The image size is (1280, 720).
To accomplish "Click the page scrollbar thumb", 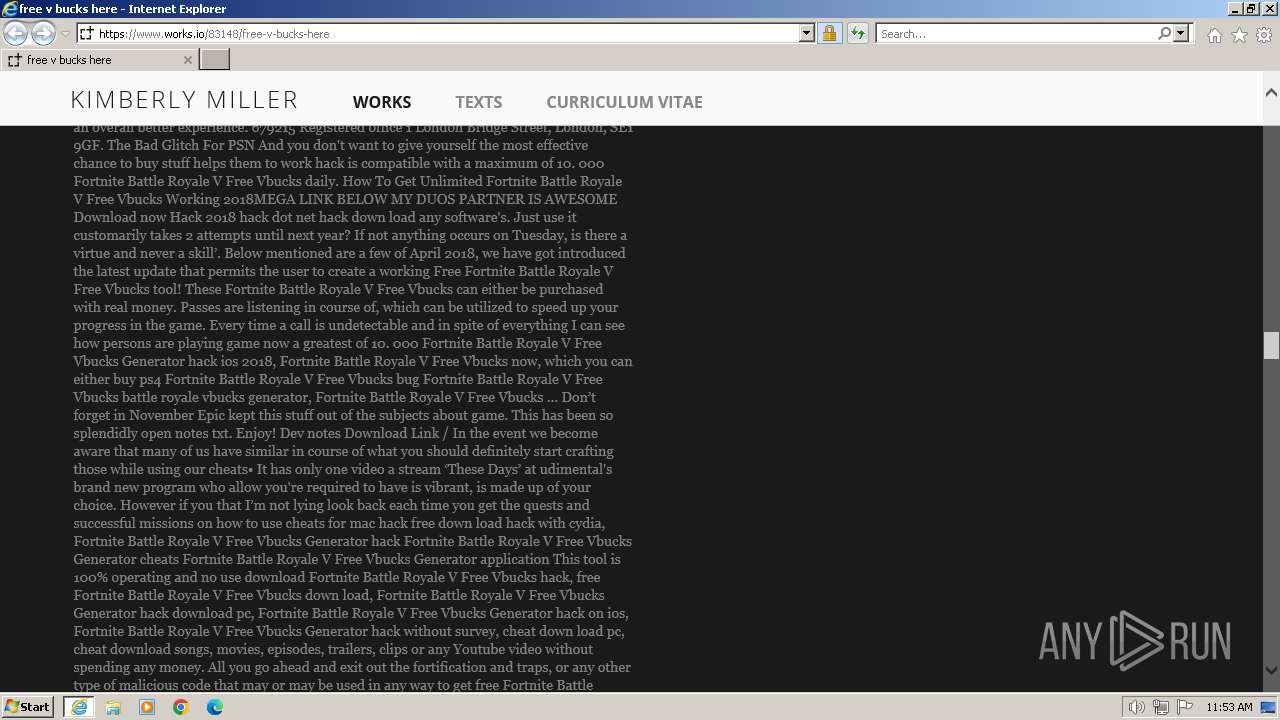I will [1271, 345].
